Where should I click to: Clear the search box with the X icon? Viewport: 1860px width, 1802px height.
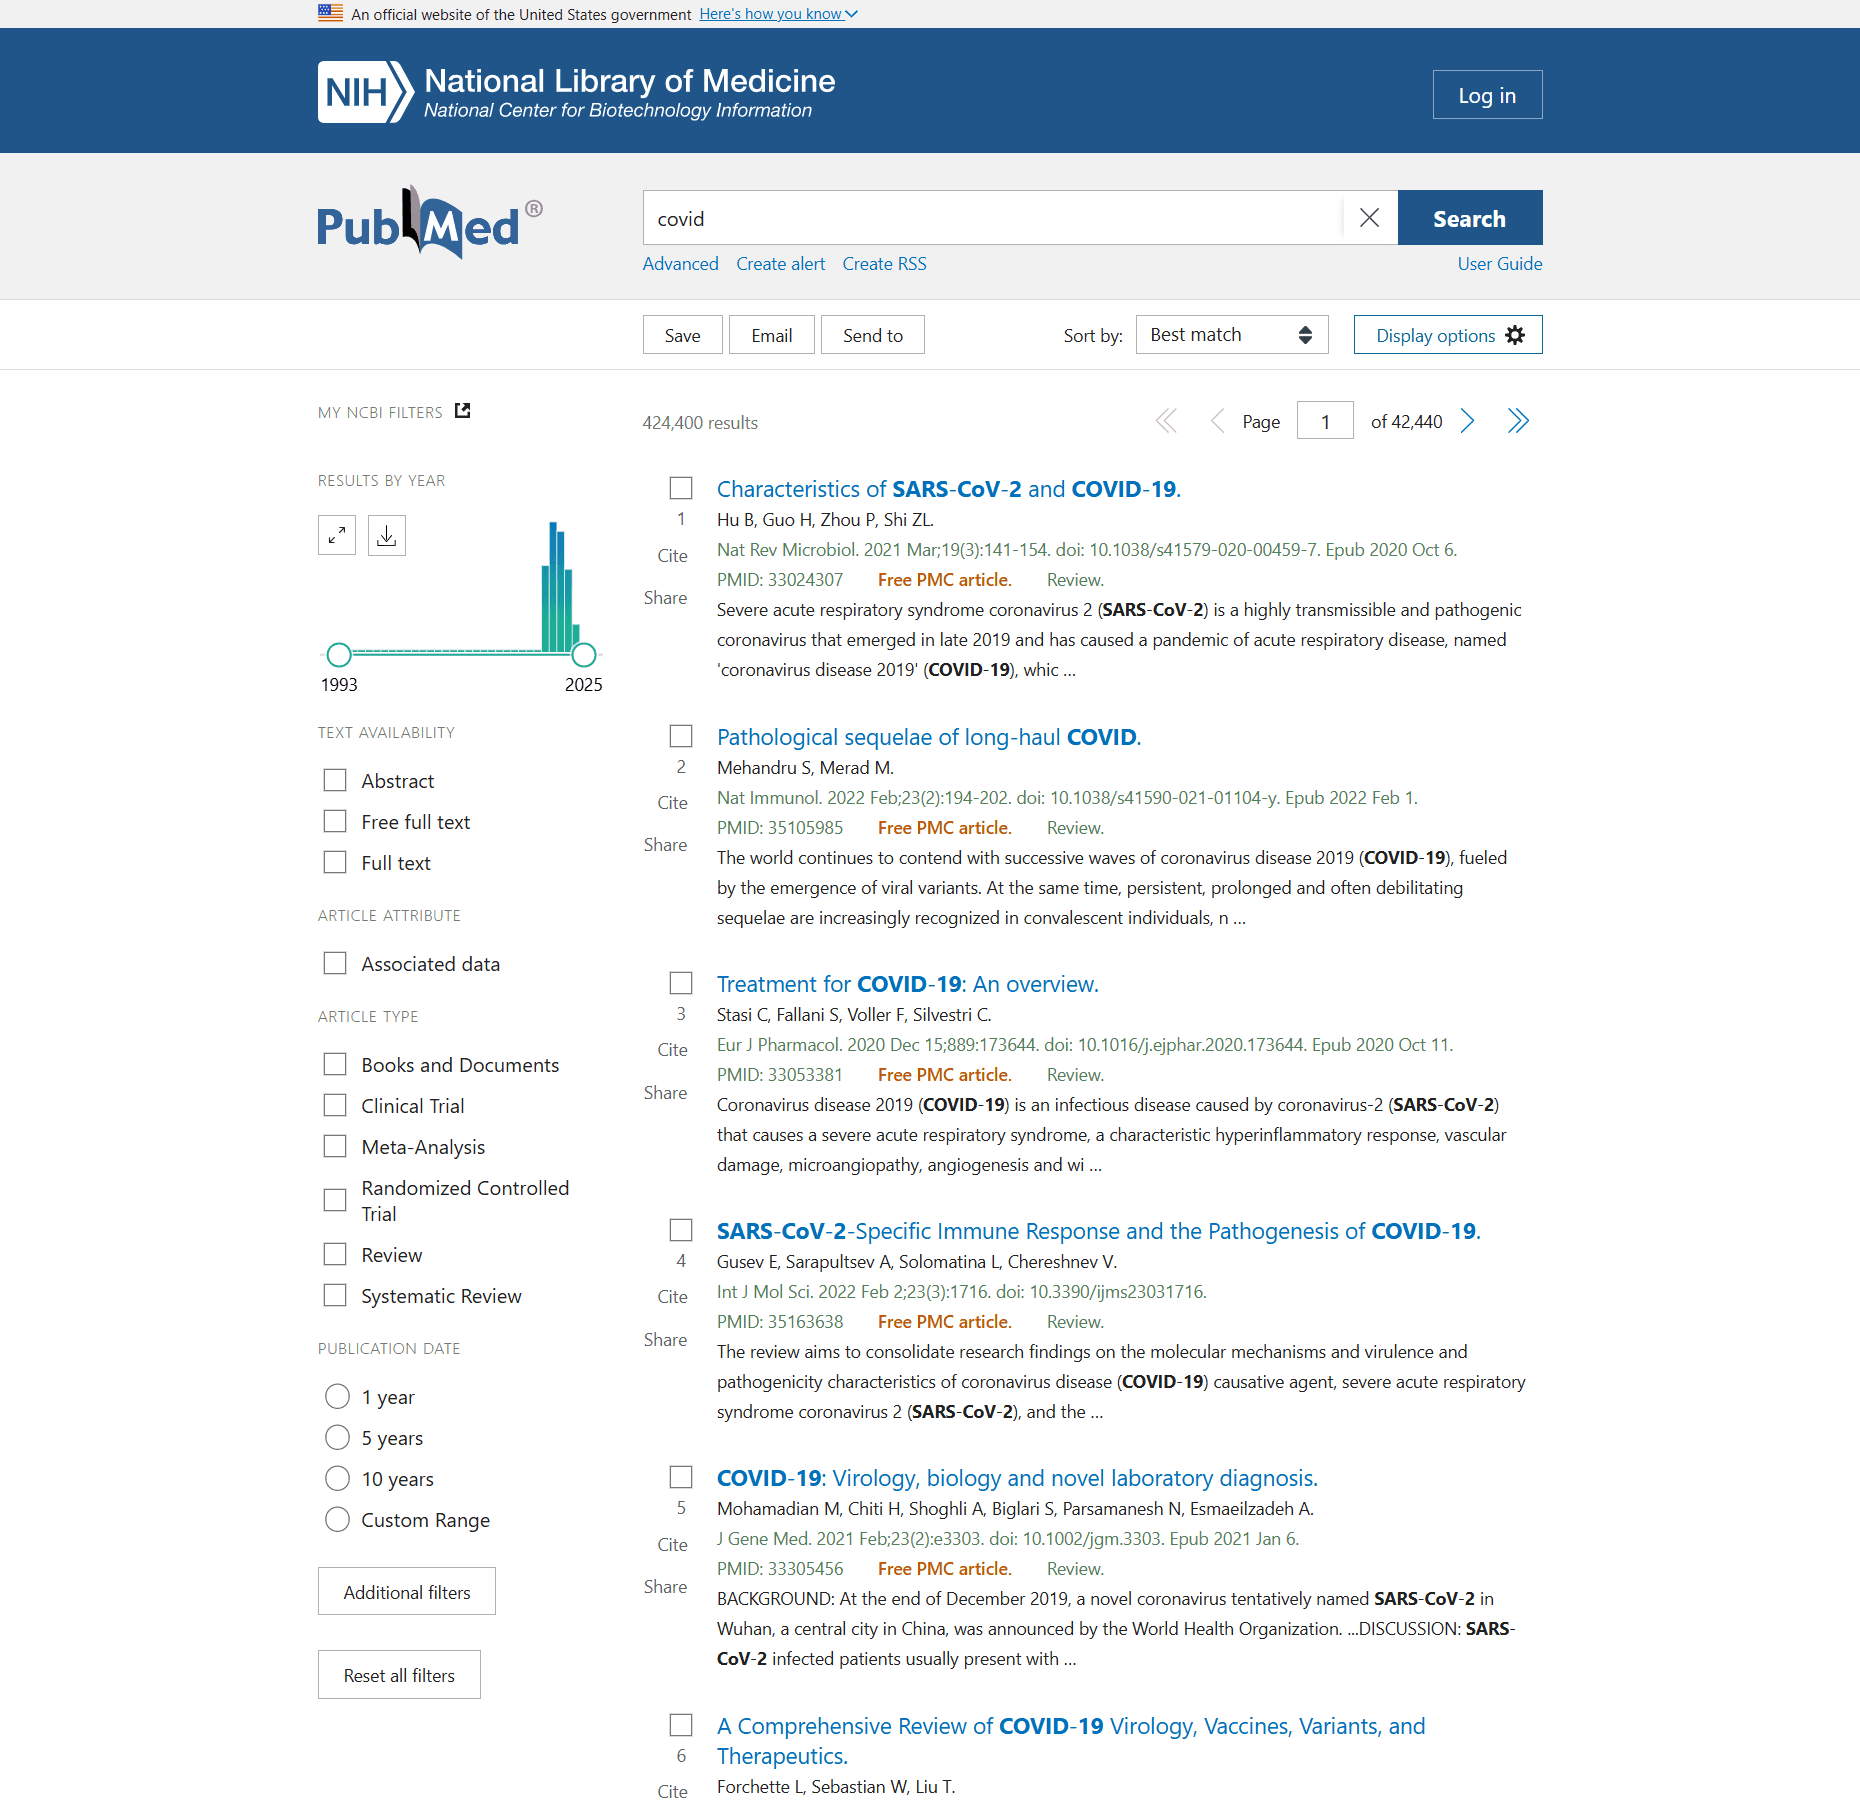point(1369,218)
